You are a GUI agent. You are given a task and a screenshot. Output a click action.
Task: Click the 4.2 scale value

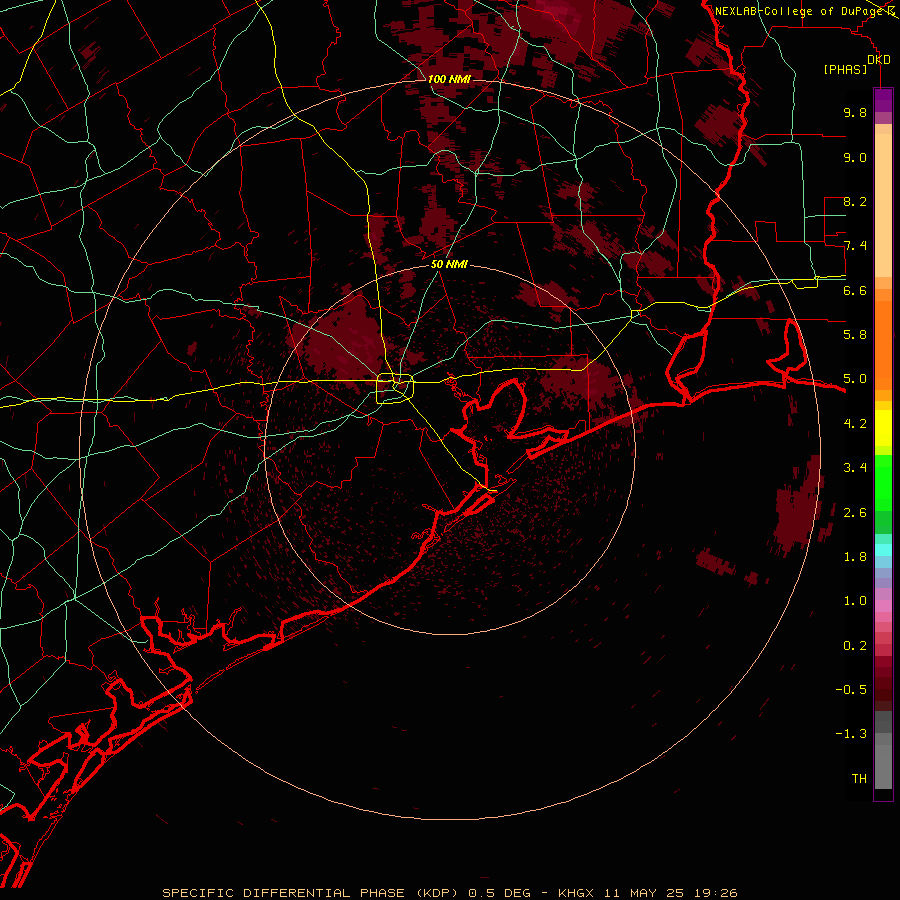855,424
